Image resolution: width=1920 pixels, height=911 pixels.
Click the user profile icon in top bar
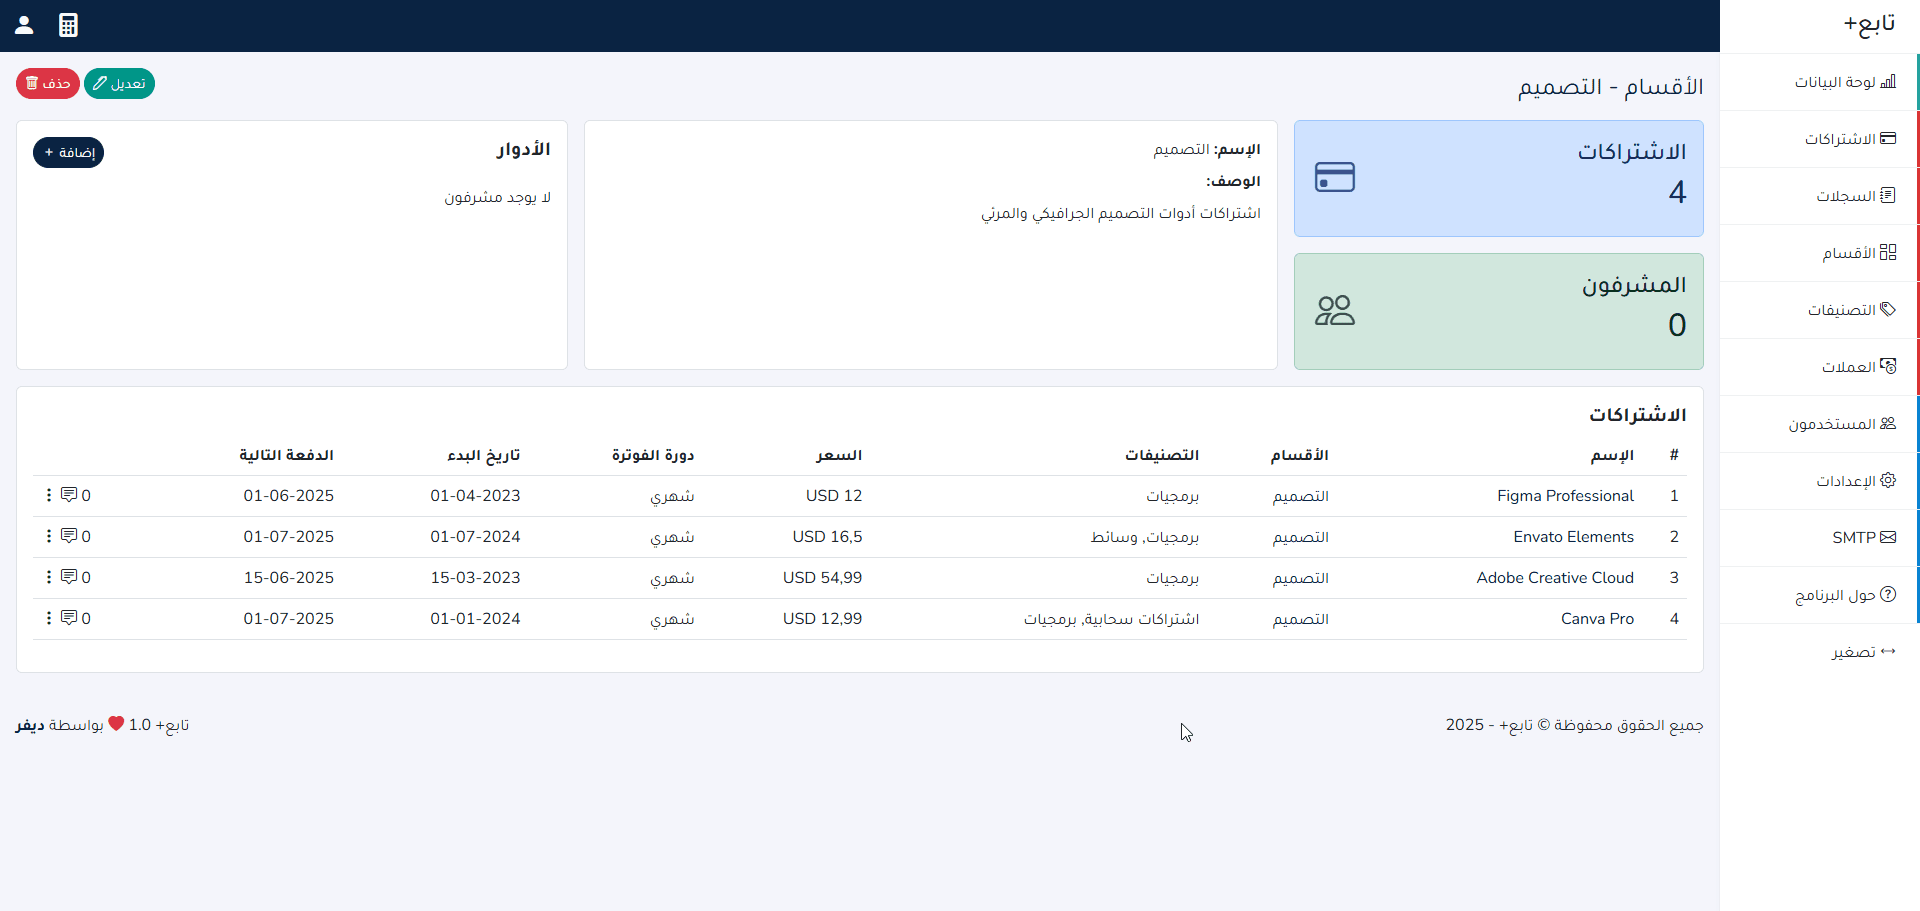click(24, 25)
